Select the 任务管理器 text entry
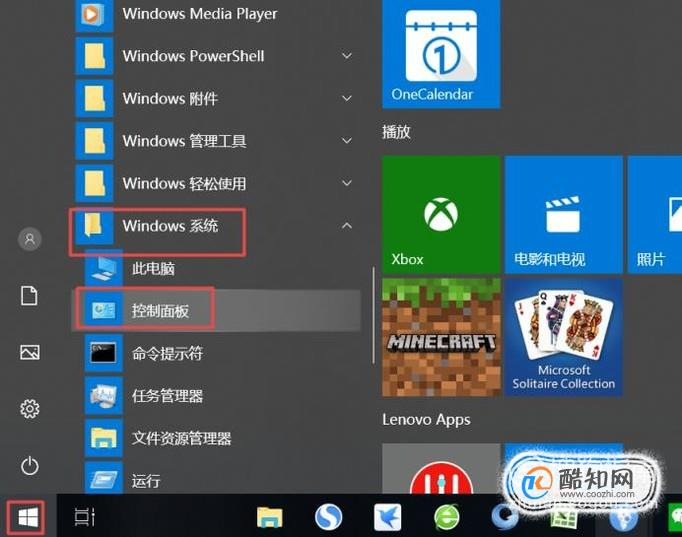682x537 pixels. (167, 396)
